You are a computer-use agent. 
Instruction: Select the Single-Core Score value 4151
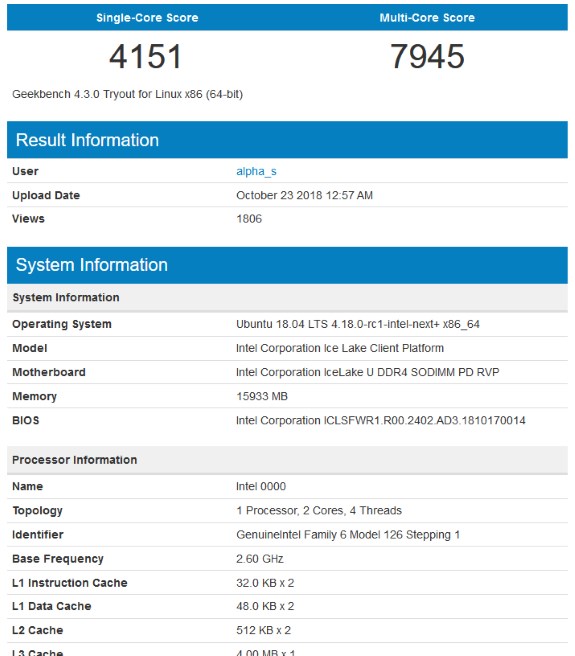146,56
